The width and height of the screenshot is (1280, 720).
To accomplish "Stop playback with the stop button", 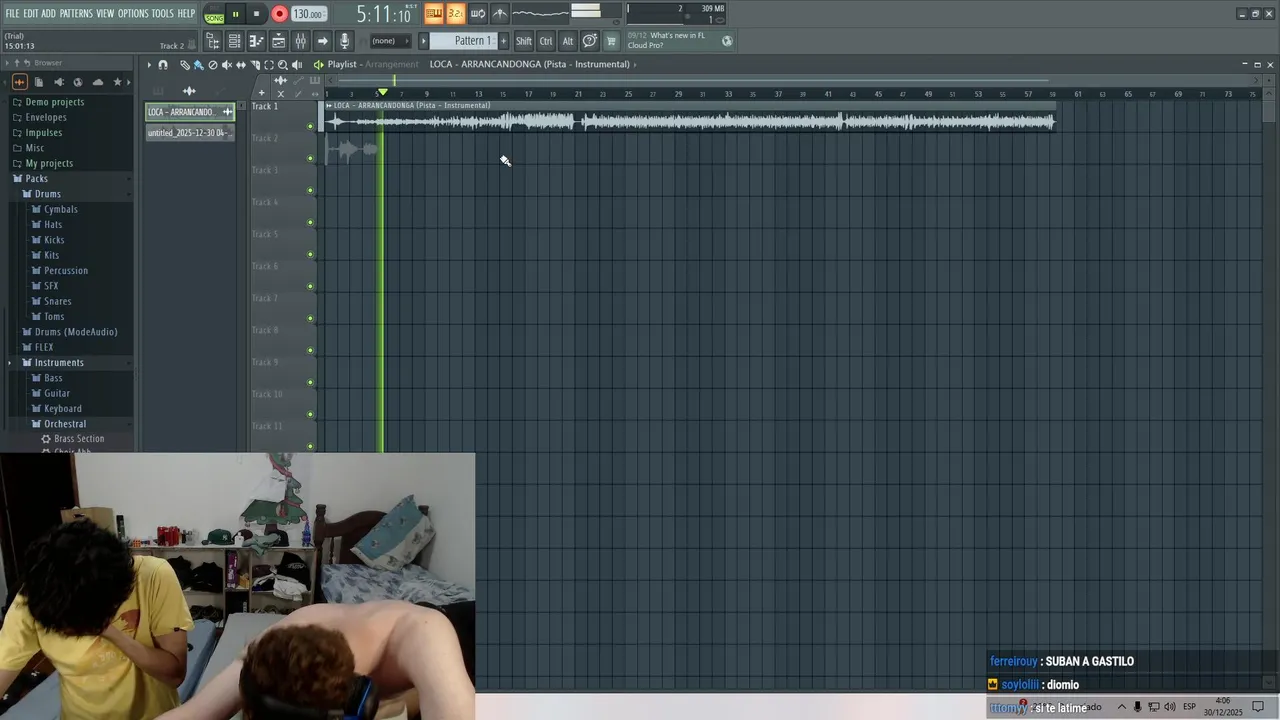I will tap(256, 14).
